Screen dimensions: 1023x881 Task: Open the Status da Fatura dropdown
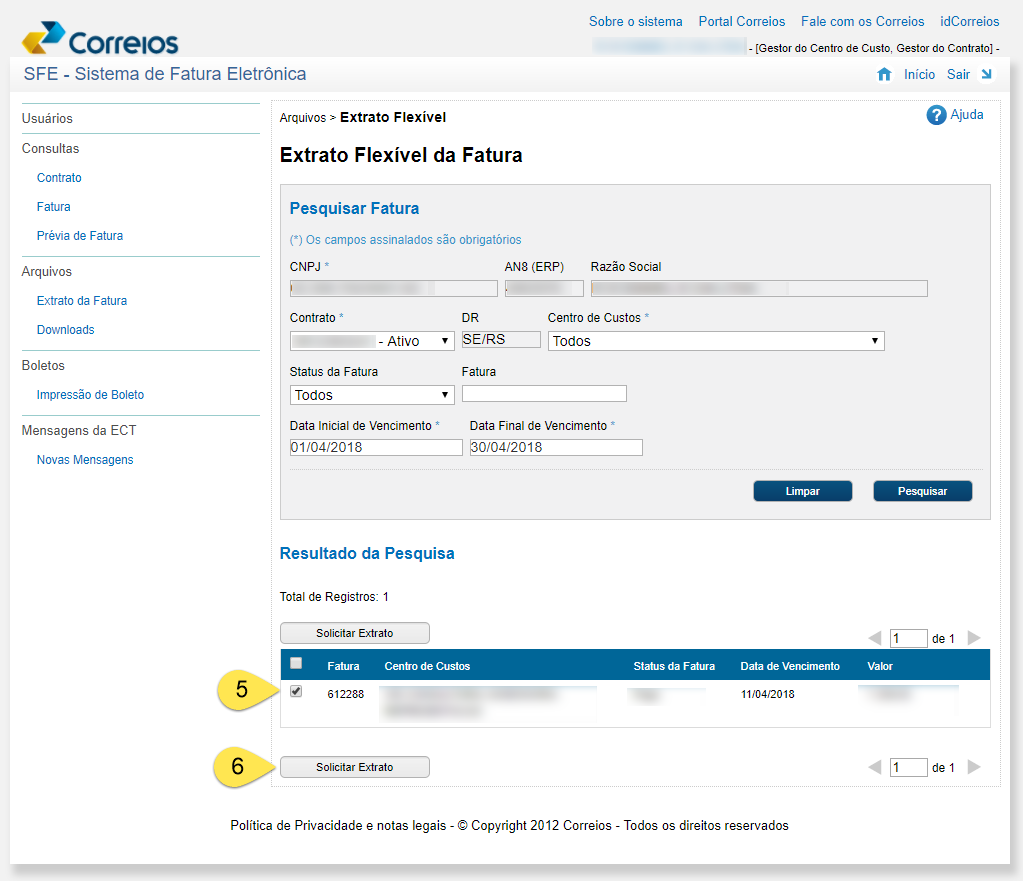pyautogui.click(x=372, y=395)
